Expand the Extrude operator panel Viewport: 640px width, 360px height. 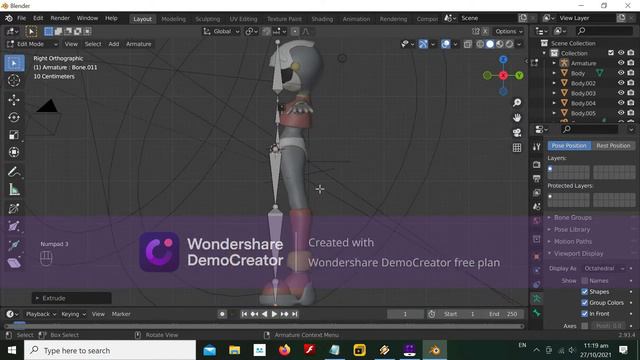coord(71,298)
